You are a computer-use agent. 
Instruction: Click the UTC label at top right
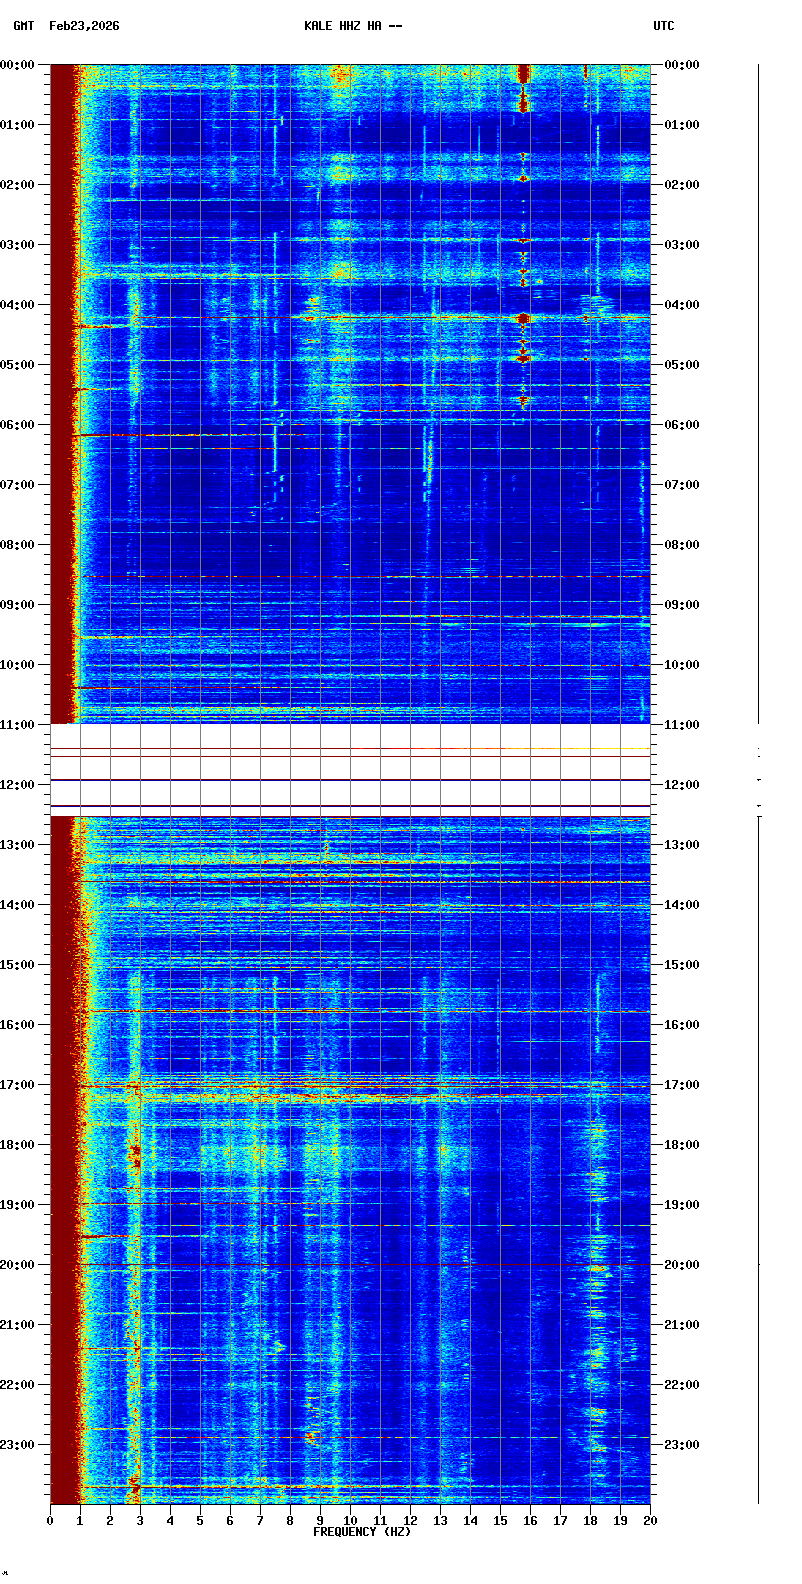click(x=664, y=26)
